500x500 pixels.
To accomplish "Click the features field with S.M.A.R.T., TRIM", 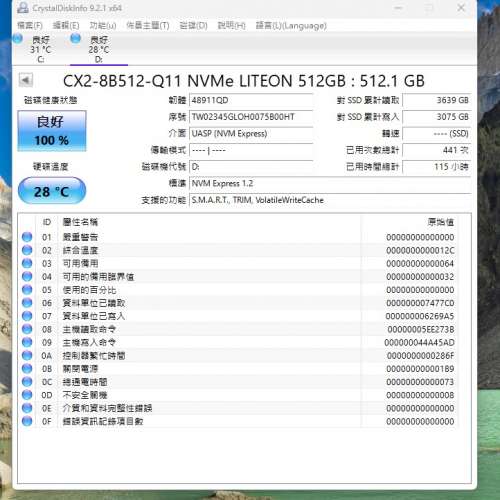I will coord(330,200).
